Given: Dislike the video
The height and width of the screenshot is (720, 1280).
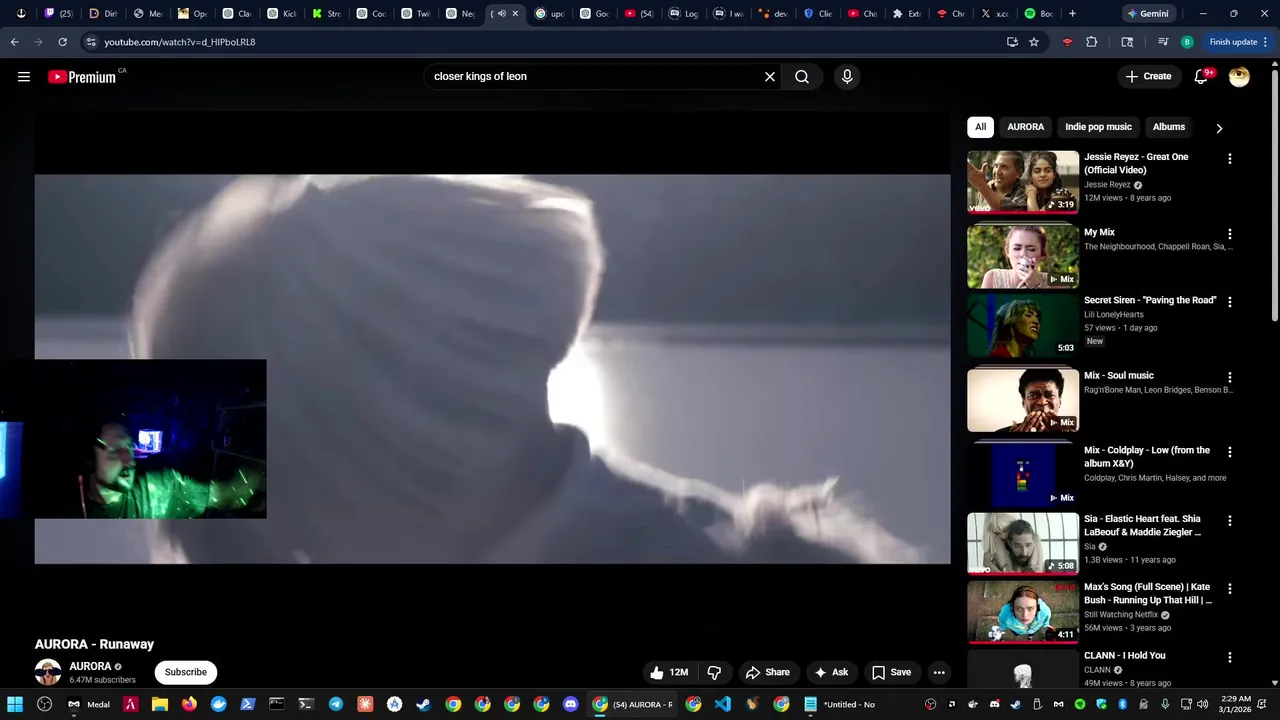Looking at the screenshot, I should 714,672.
